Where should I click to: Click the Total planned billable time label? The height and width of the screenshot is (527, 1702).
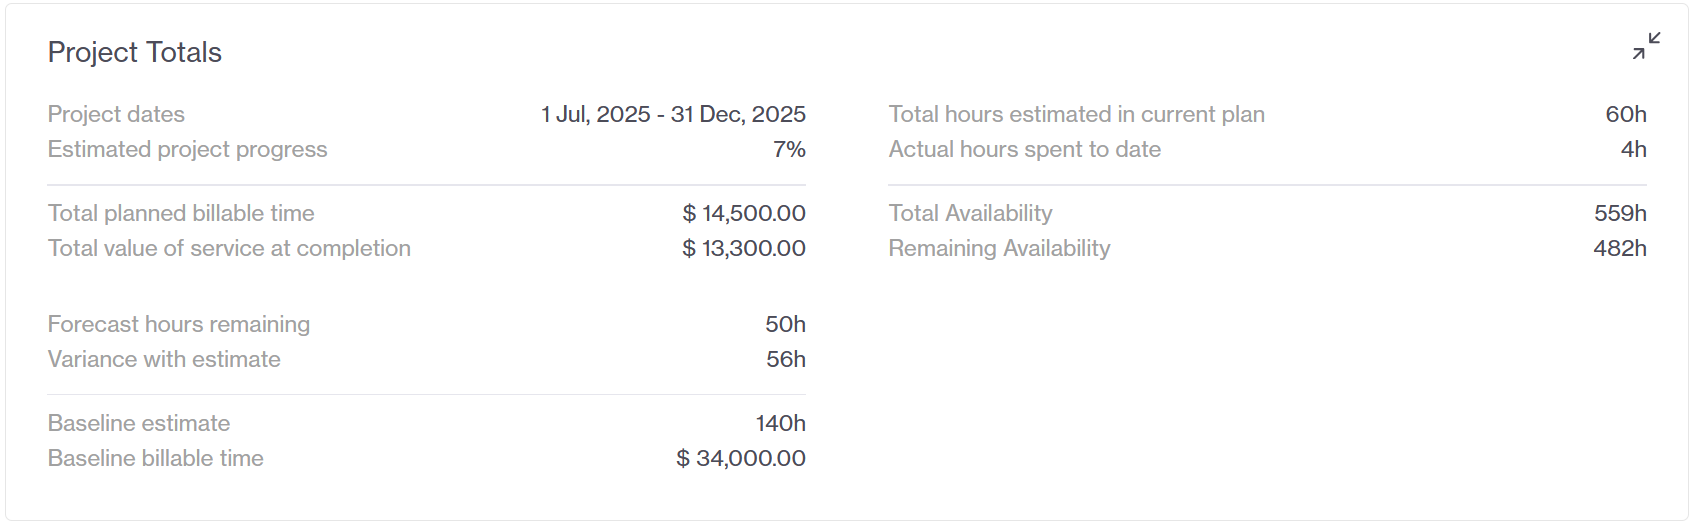pyautogui.click(x=181, y=213)
